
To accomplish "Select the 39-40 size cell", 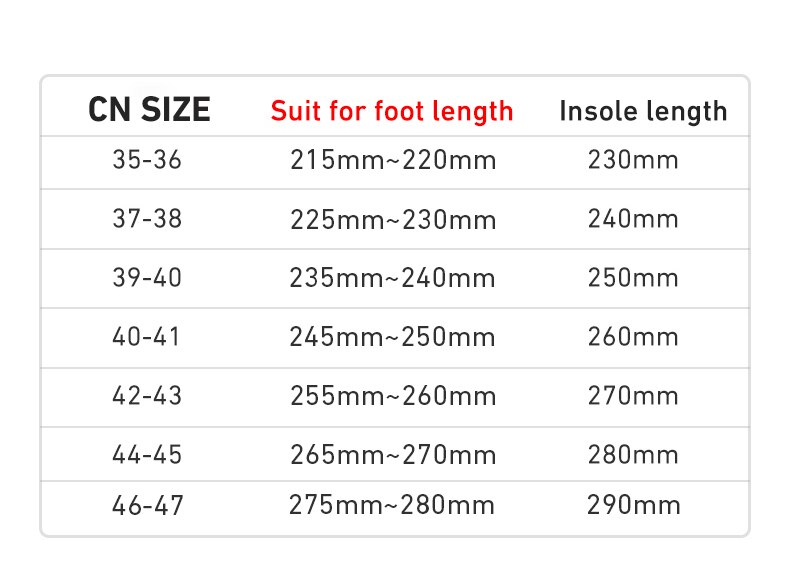I will point(147,278).
